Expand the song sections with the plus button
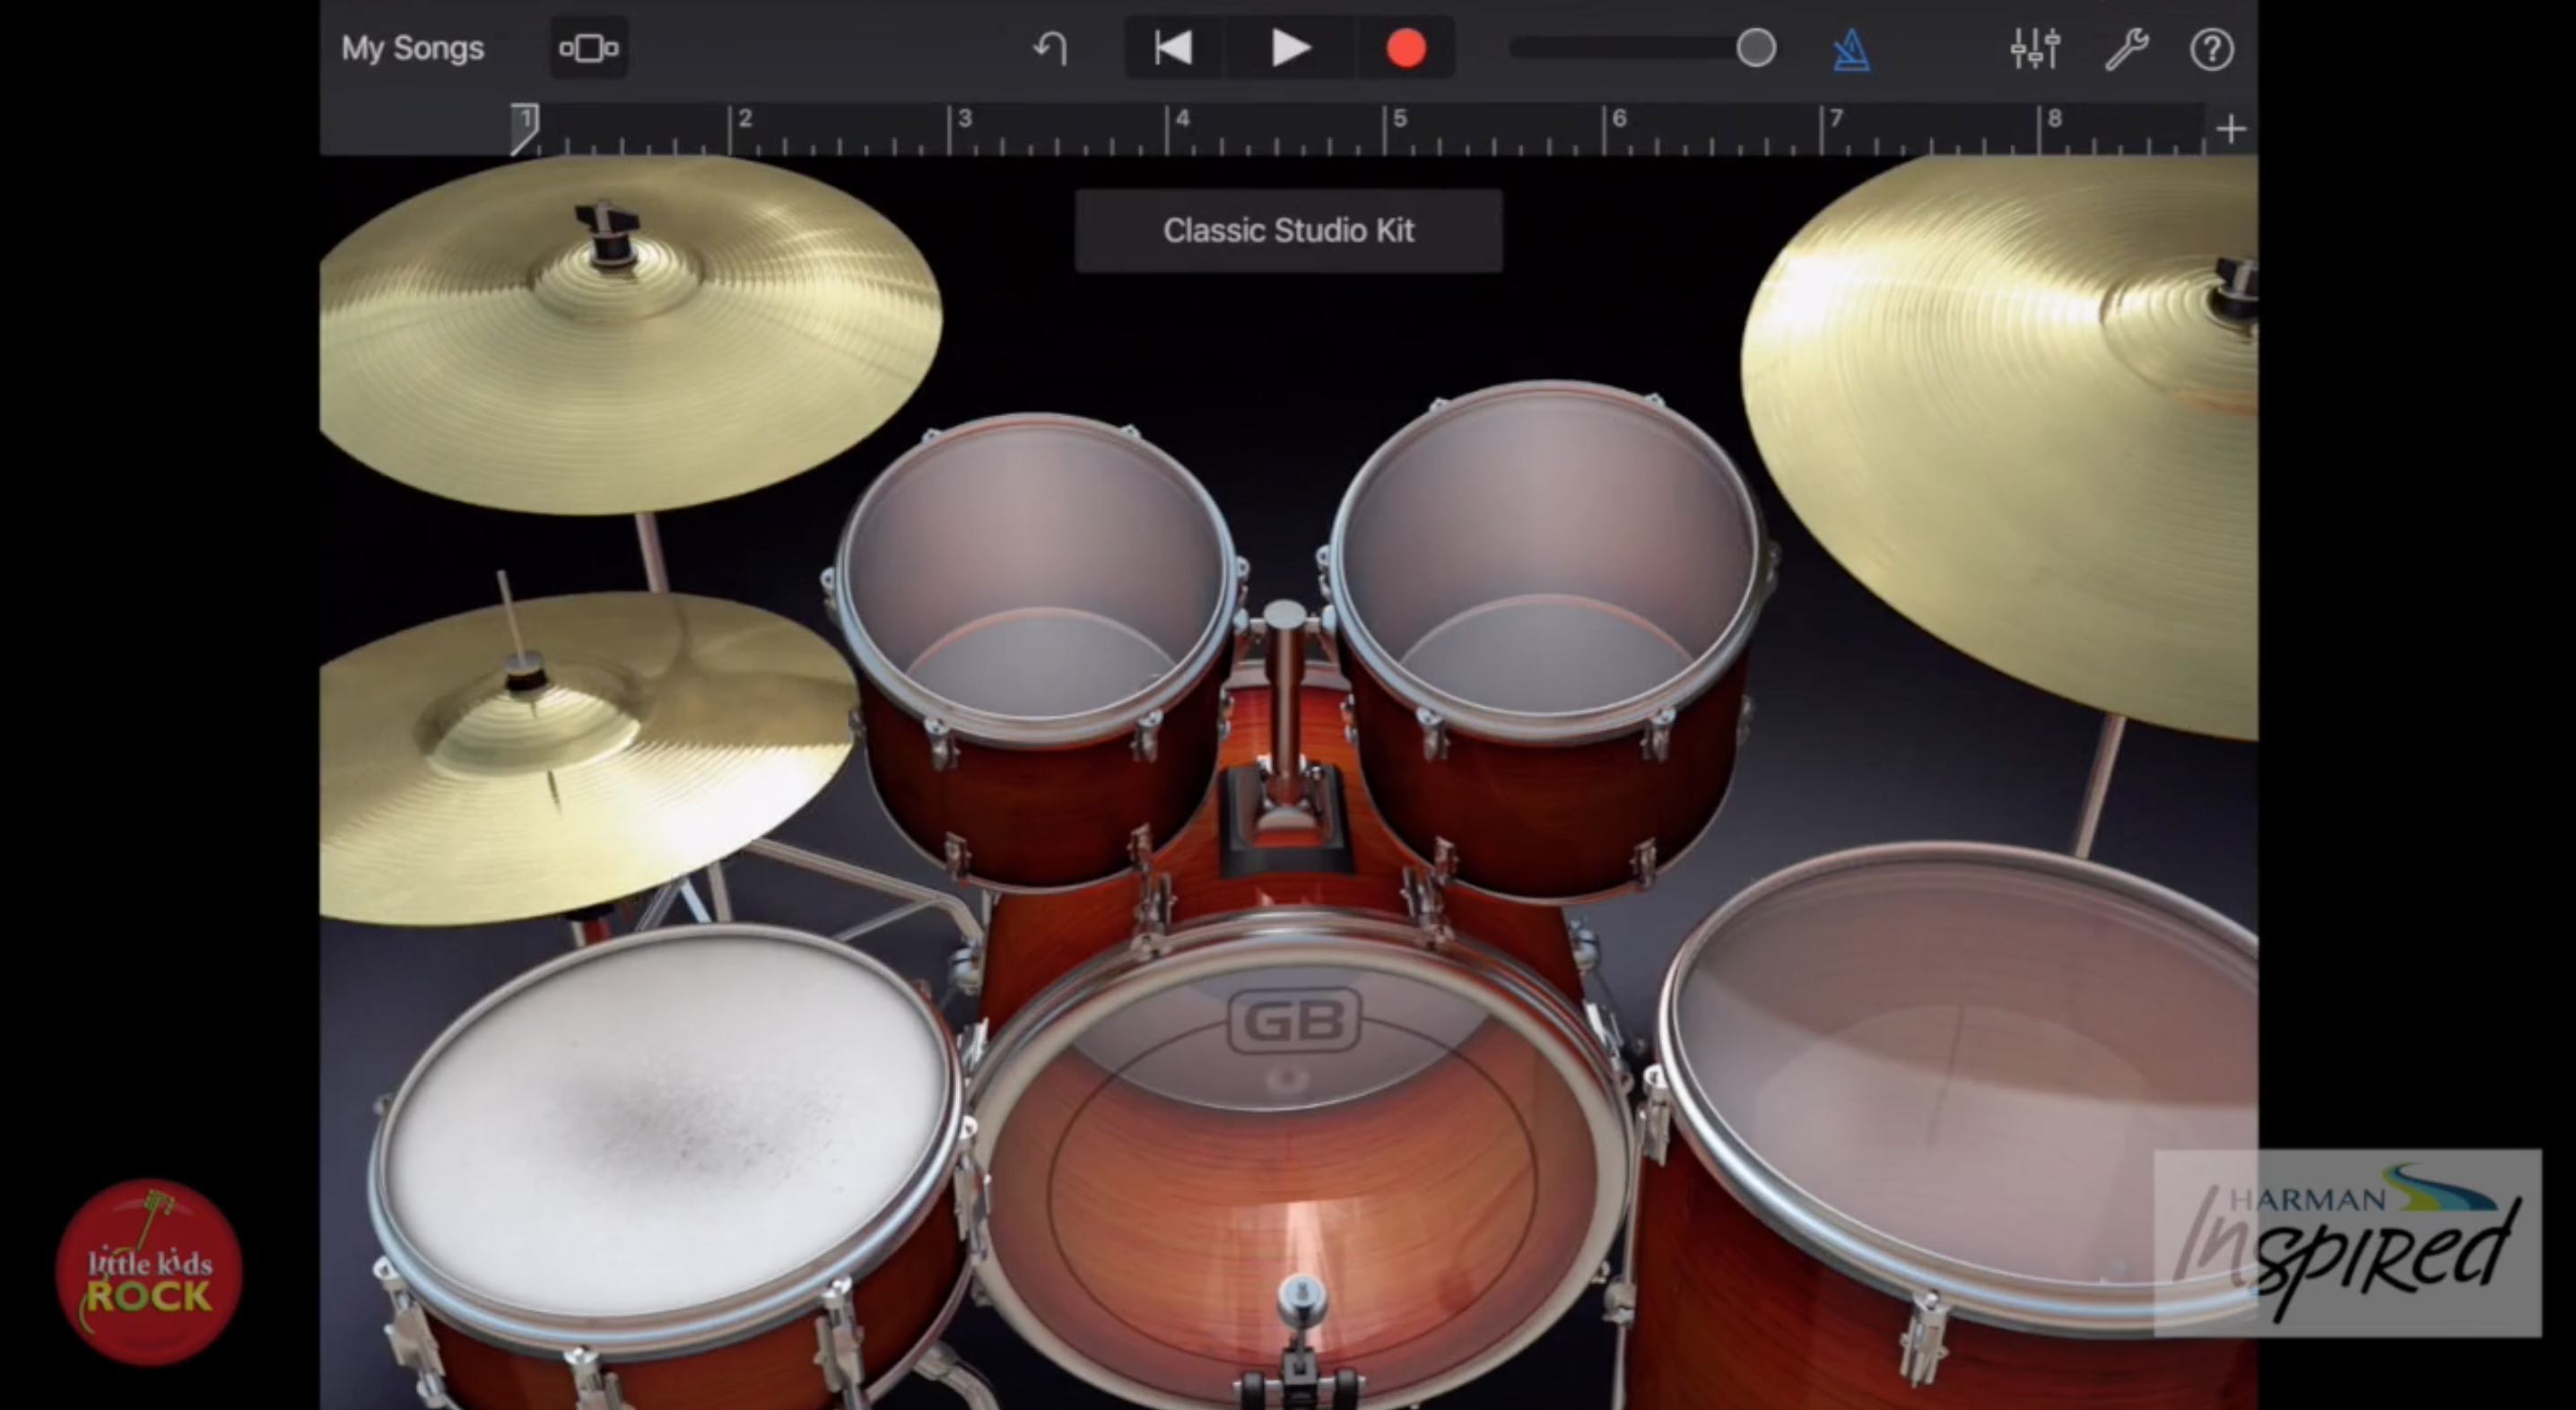The height and width of the screenshot is (1410, 2576). 2231,127
